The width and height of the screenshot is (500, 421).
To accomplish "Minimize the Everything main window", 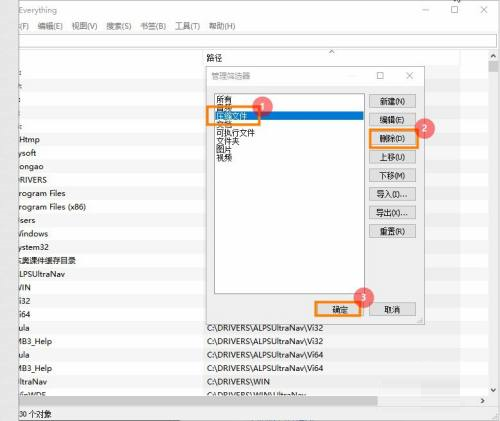I will click(426, 10).
